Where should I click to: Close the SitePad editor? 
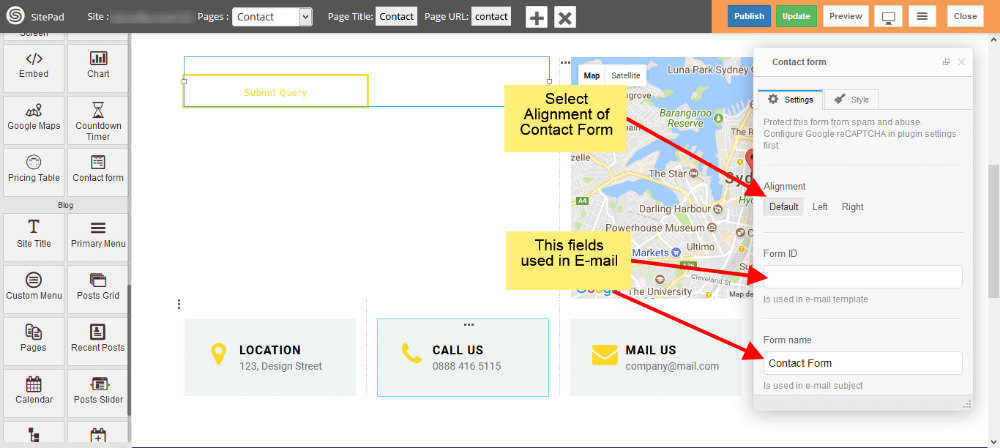pyautogui.click(x=966, y=16)
